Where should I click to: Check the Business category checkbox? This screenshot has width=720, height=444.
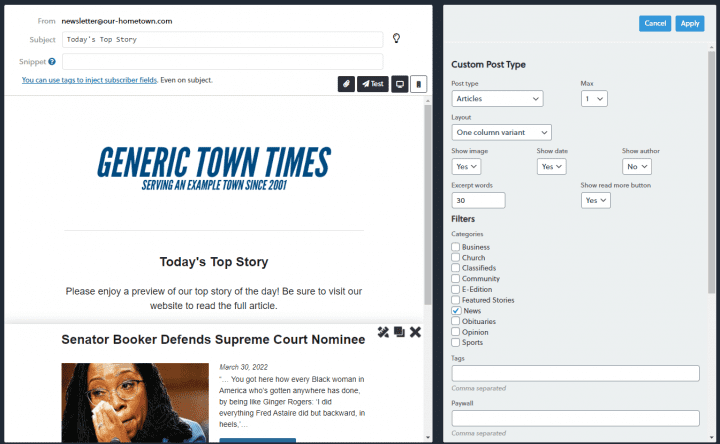(x=456, y=247)
